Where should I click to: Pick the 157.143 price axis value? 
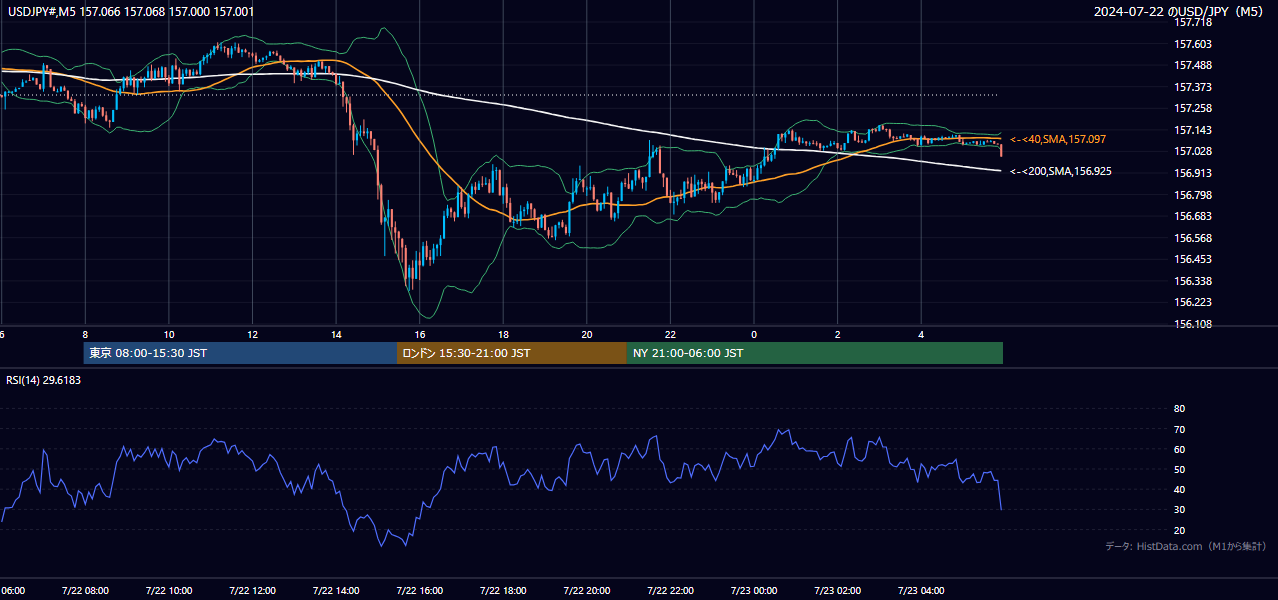(1192, 130)
